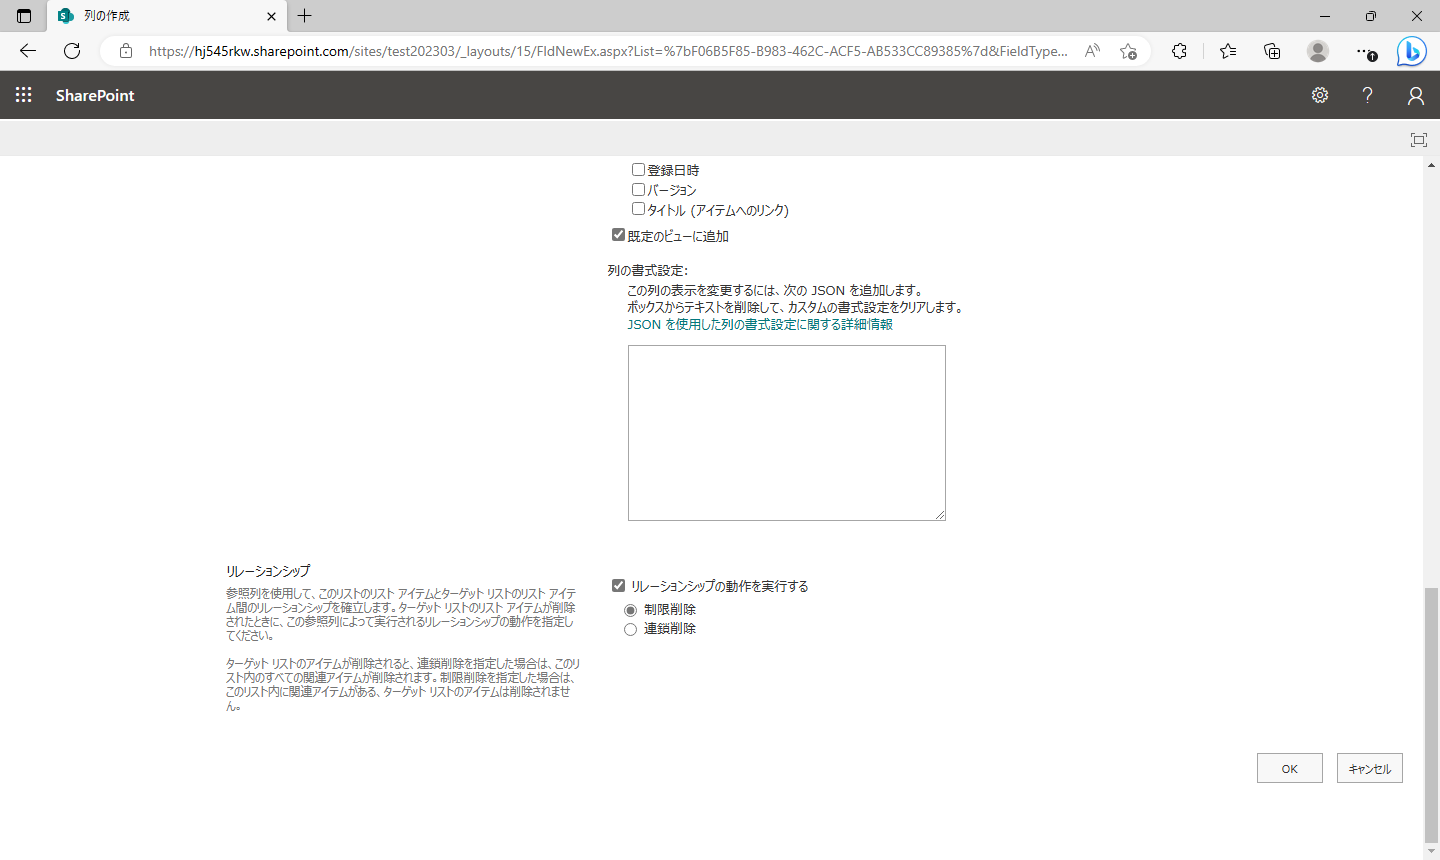This screenshot has height=860, width=1440.
Task: Select the 列の作成 browser tab
Action: click(167, 16)
